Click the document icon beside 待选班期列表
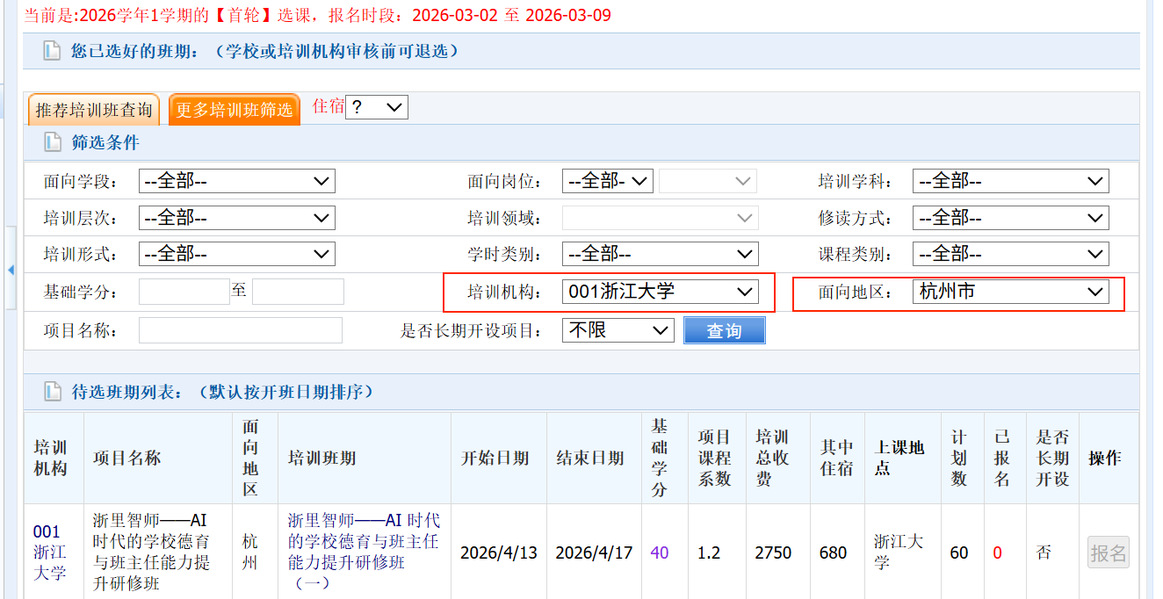The height and width of the screenshot is (599, 1163). [x=51, y=392]
